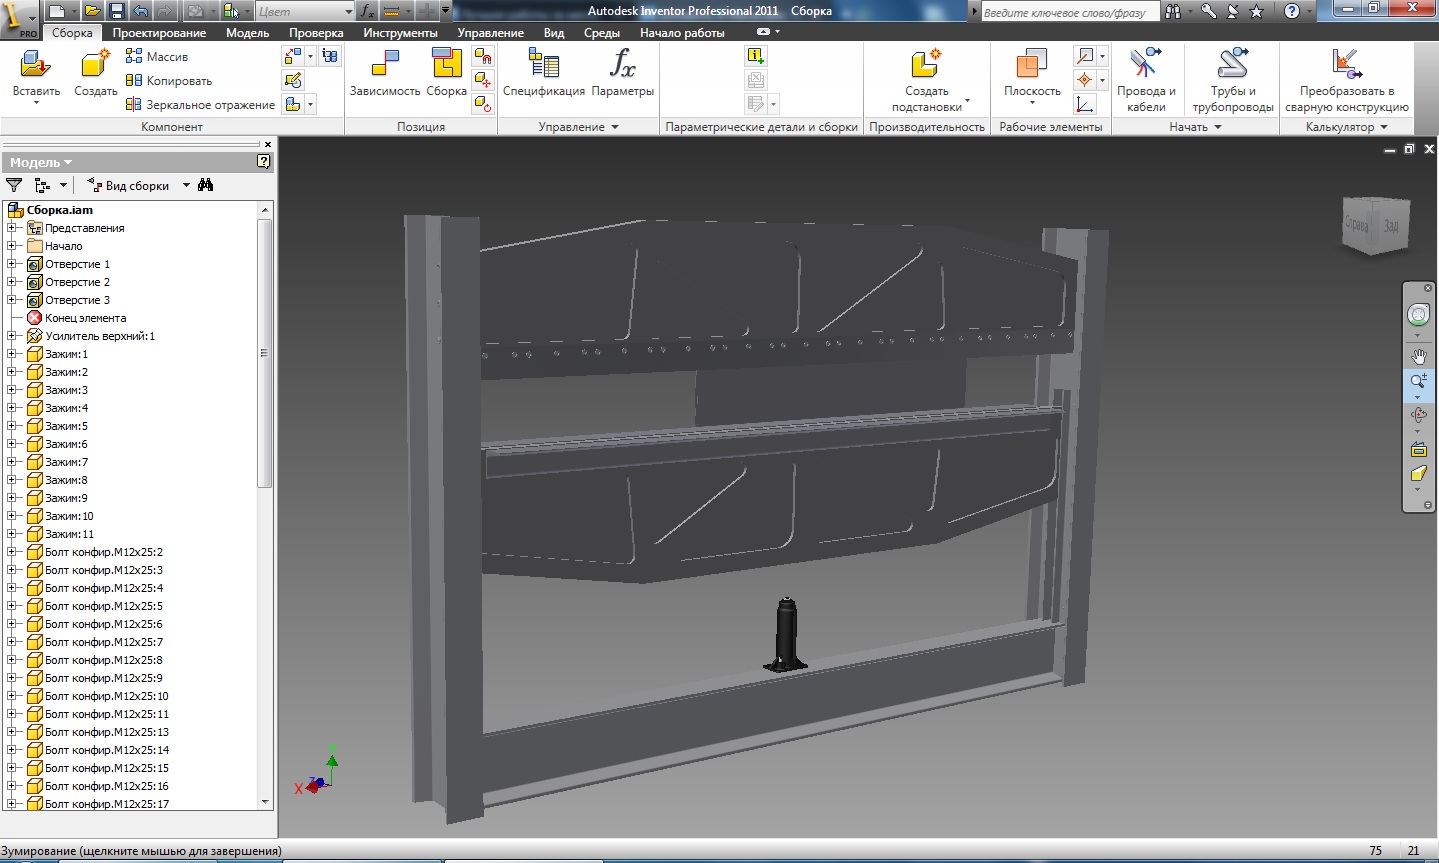This screenshot has width=1439, height=863.
Task: Click the ViewCube Зад face
Action: pyautogui.click(x=1391, y=227)
